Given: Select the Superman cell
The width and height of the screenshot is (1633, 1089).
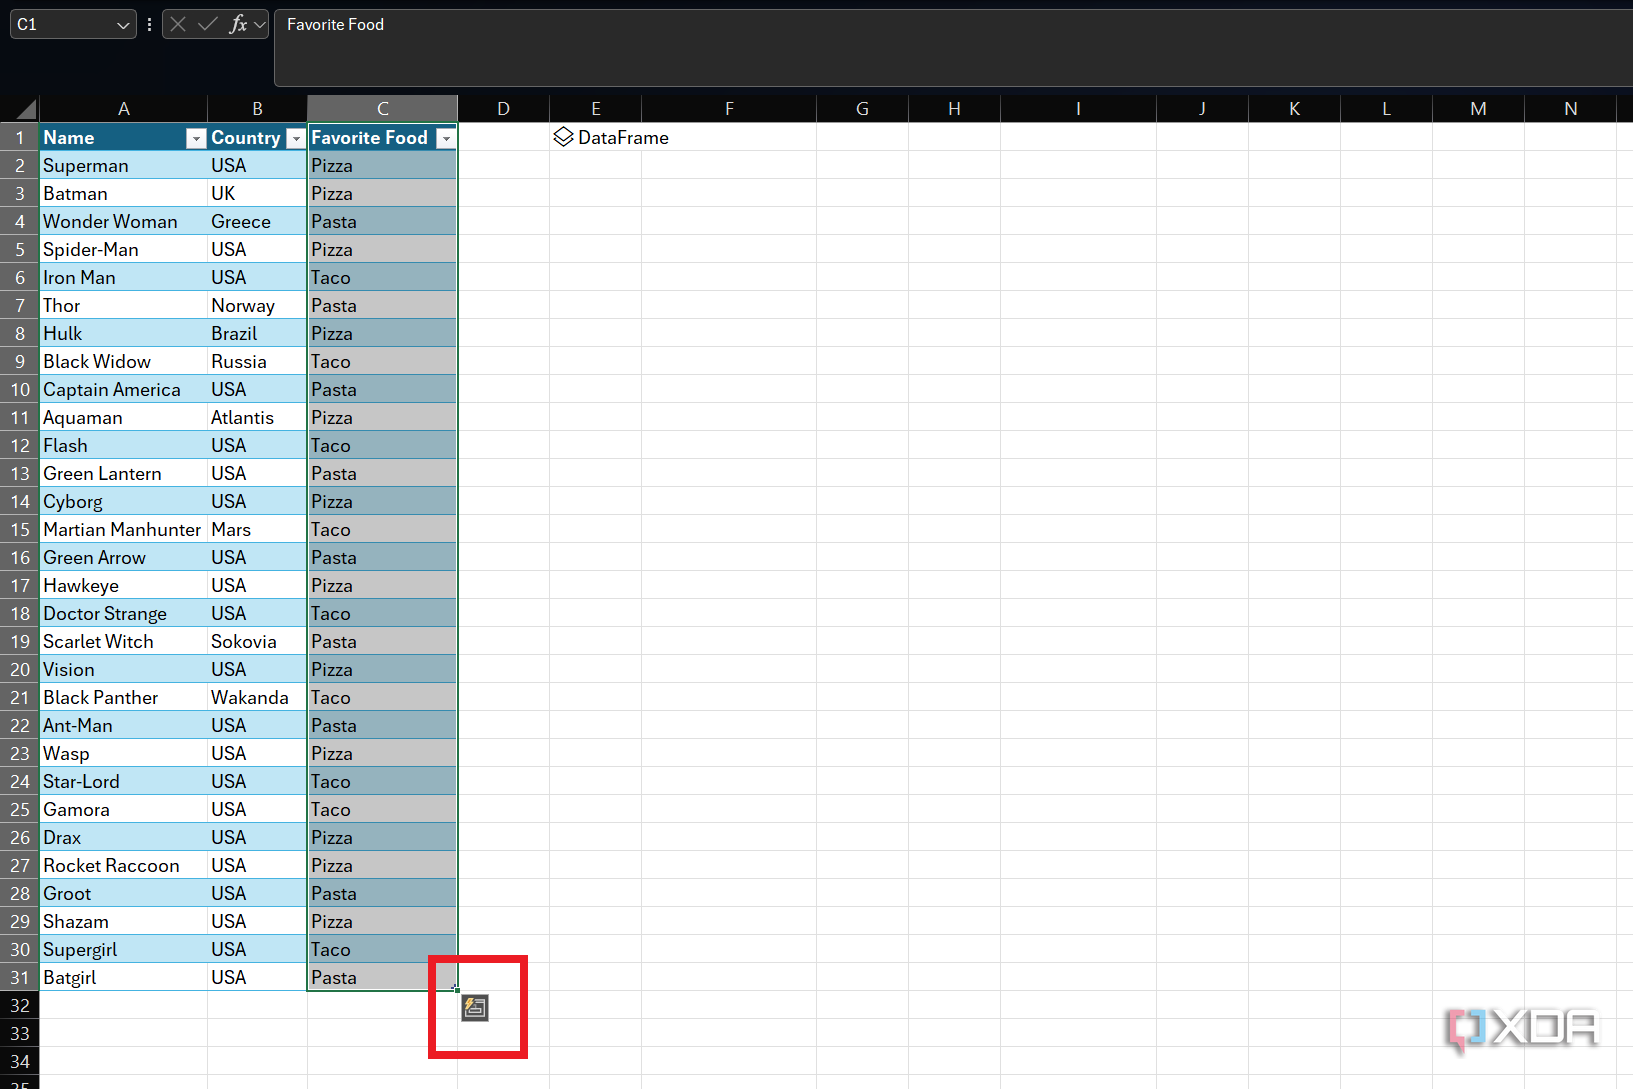Looking at the screenshot, I should click(123, 165).
